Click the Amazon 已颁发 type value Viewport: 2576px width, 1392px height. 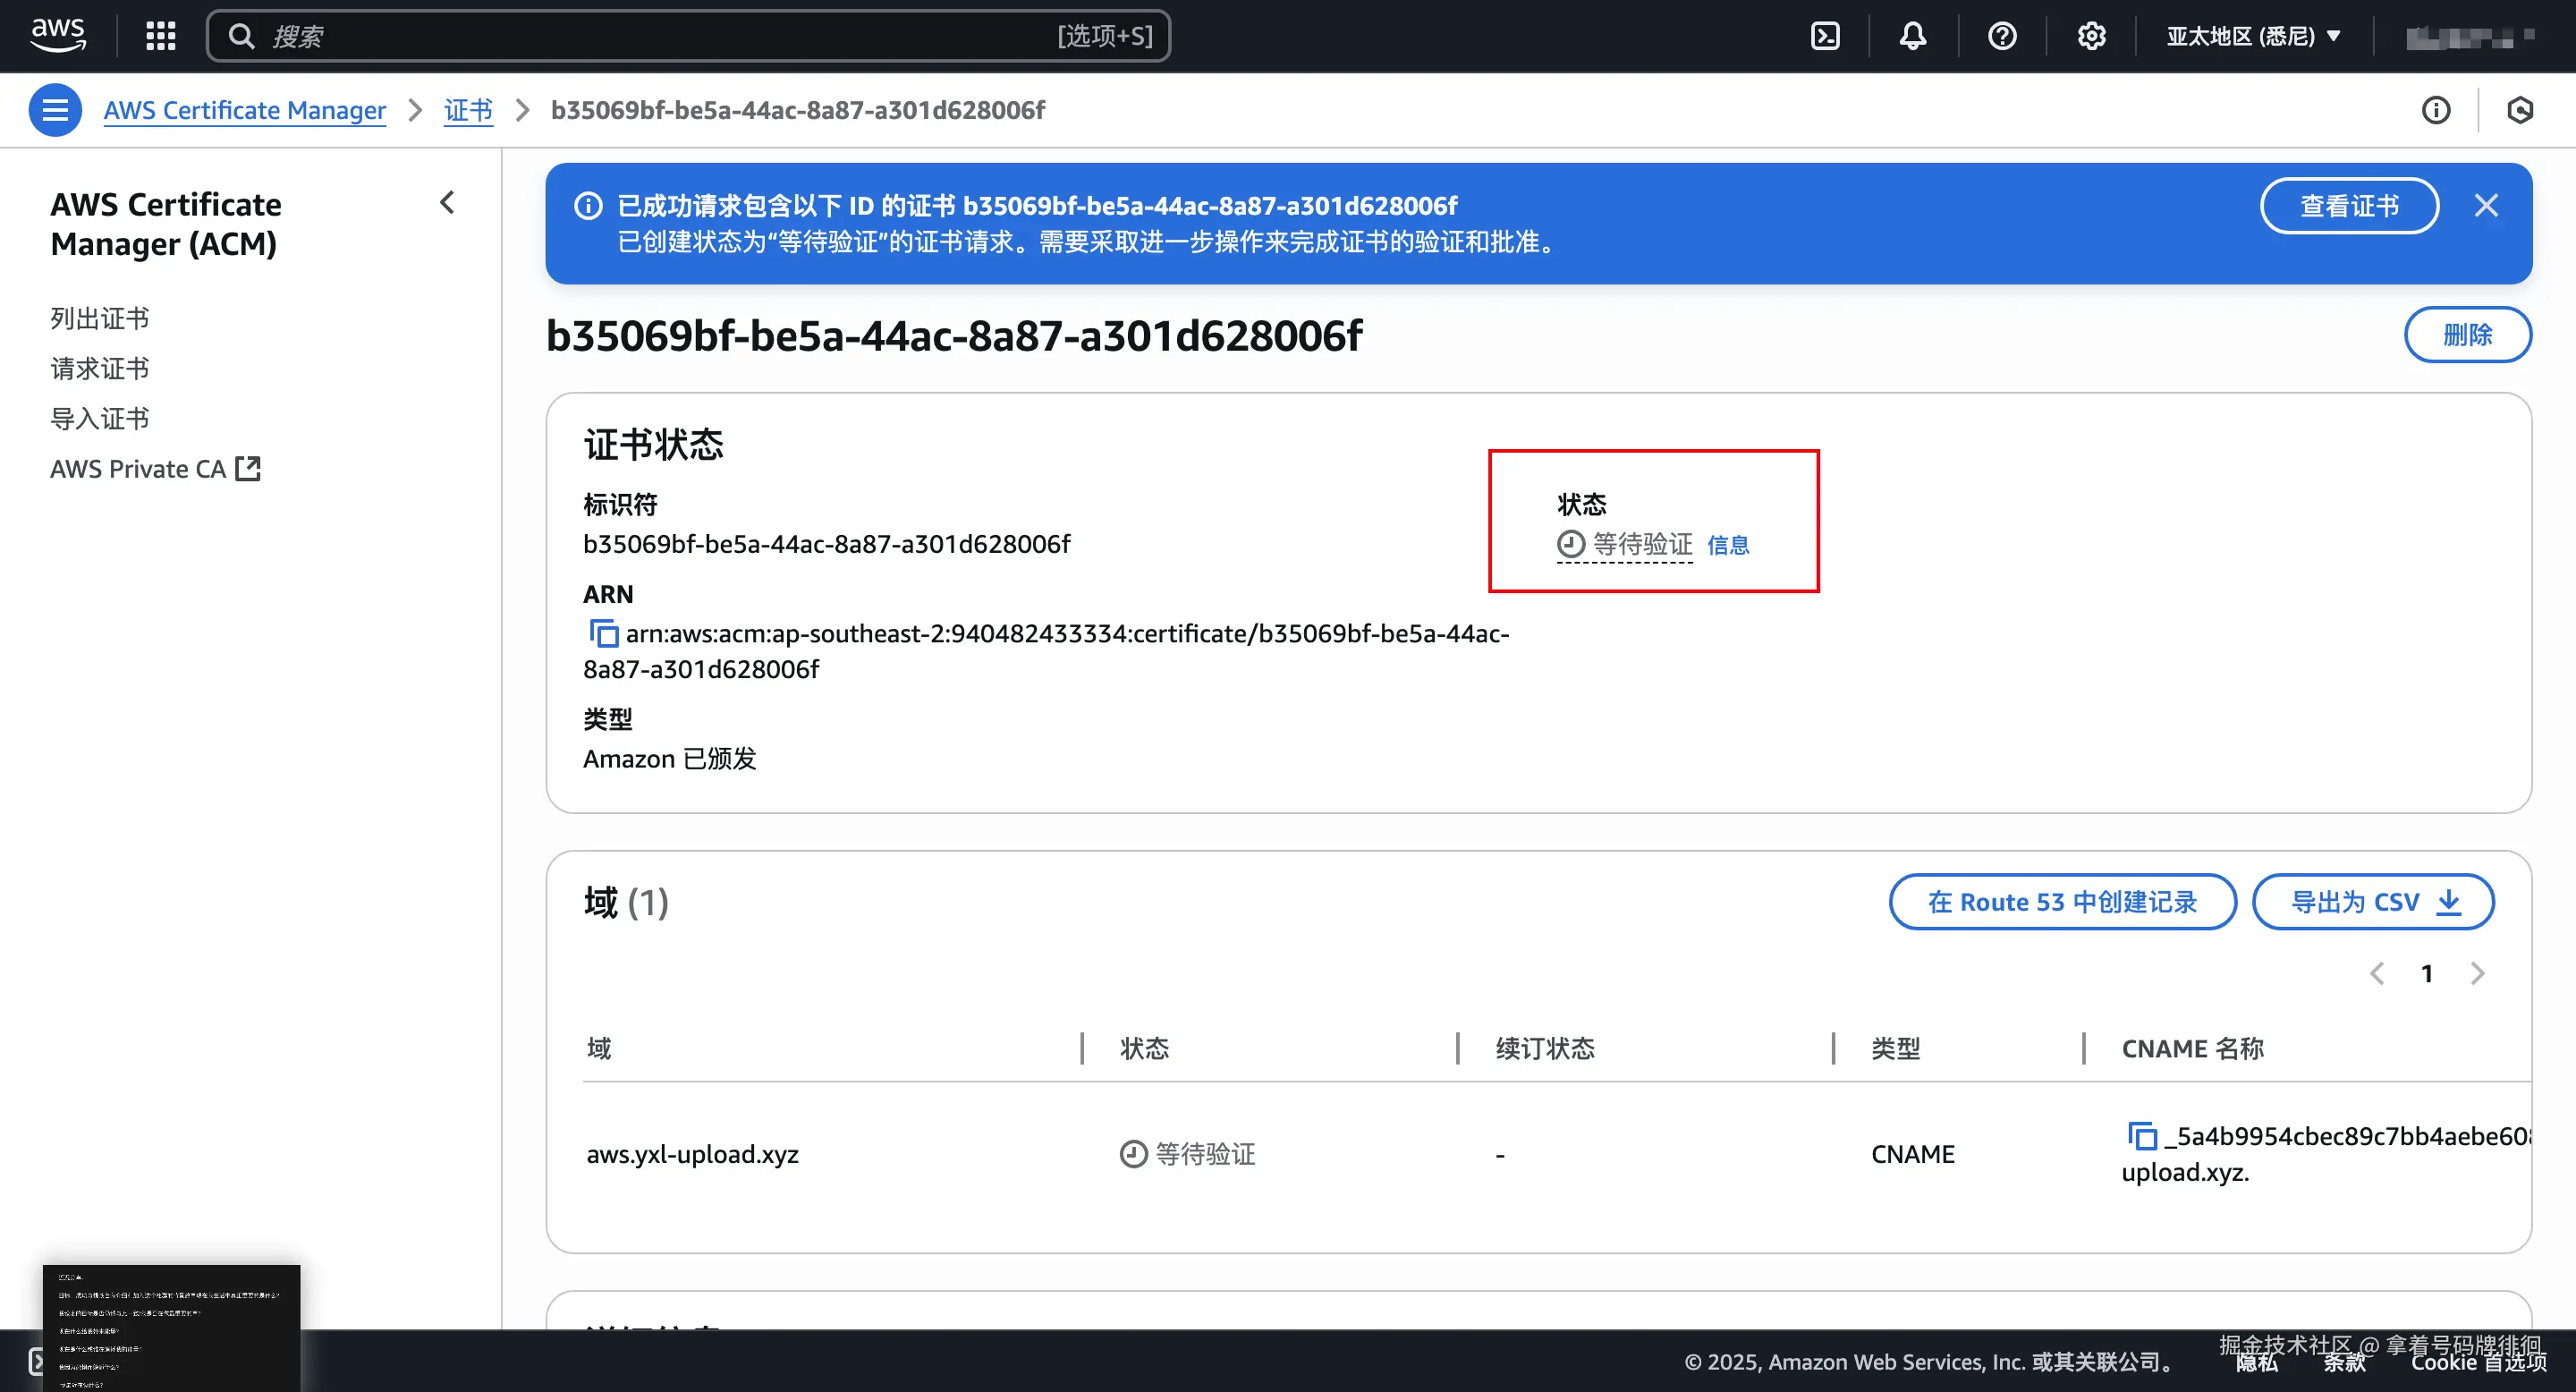(x=669, y=759)
